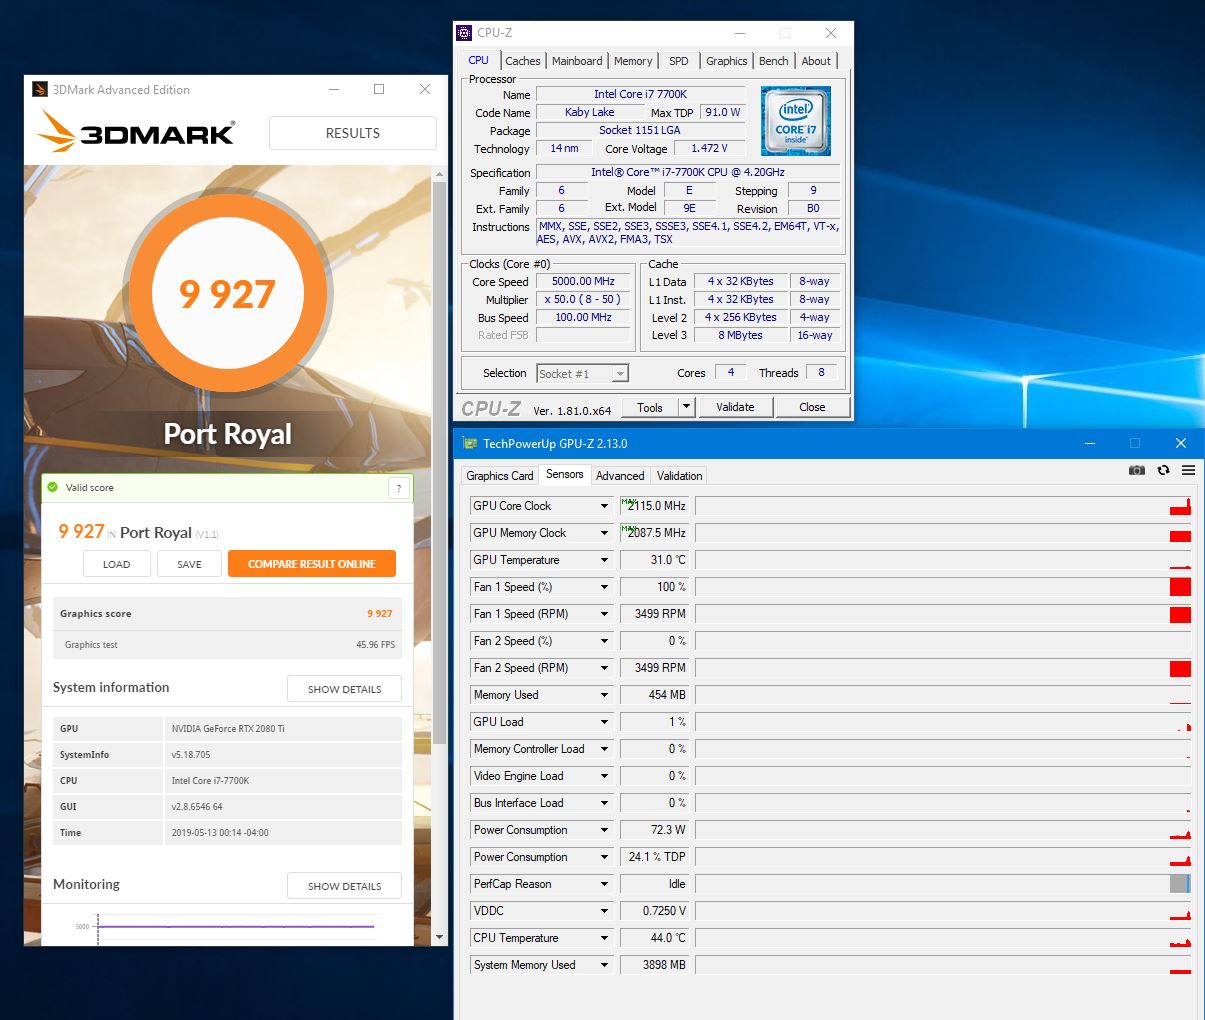Show details for Monitoring section
This screenshot has width=1205, height=1020.
[x=345, y=886]
